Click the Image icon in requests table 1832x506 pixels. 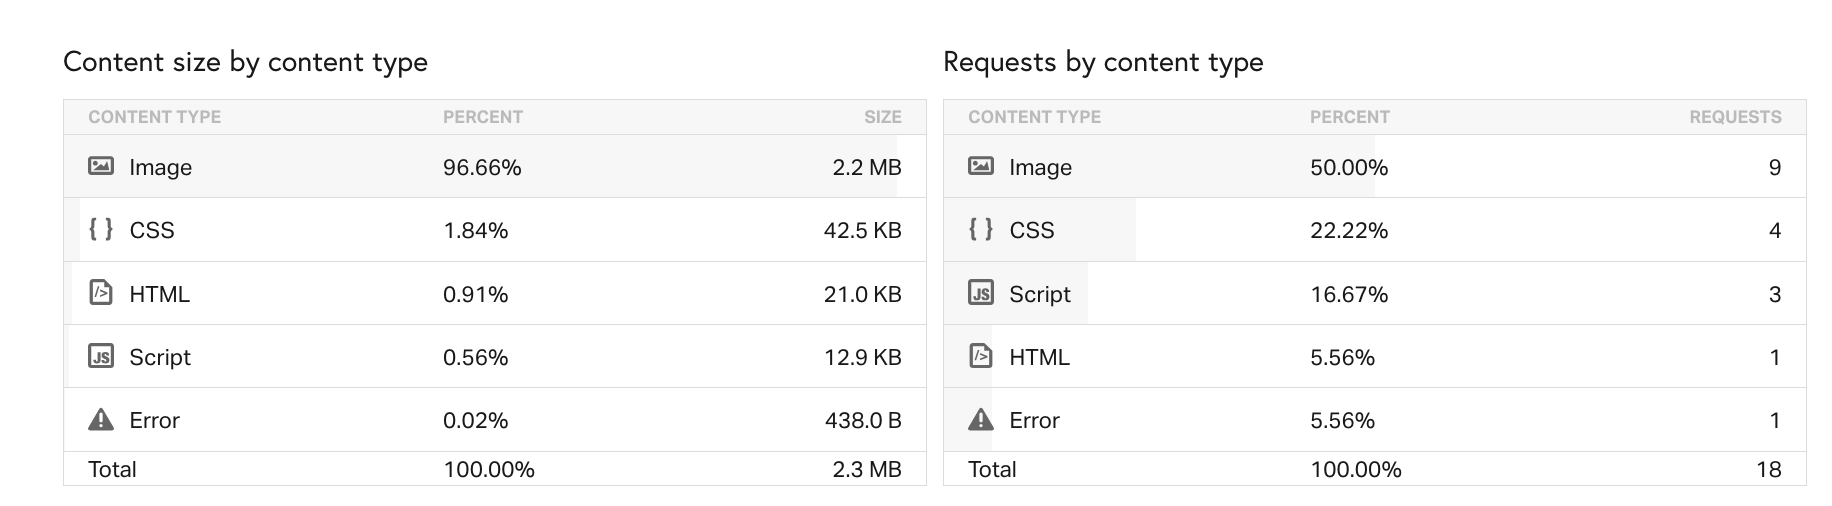coord(981,166)
